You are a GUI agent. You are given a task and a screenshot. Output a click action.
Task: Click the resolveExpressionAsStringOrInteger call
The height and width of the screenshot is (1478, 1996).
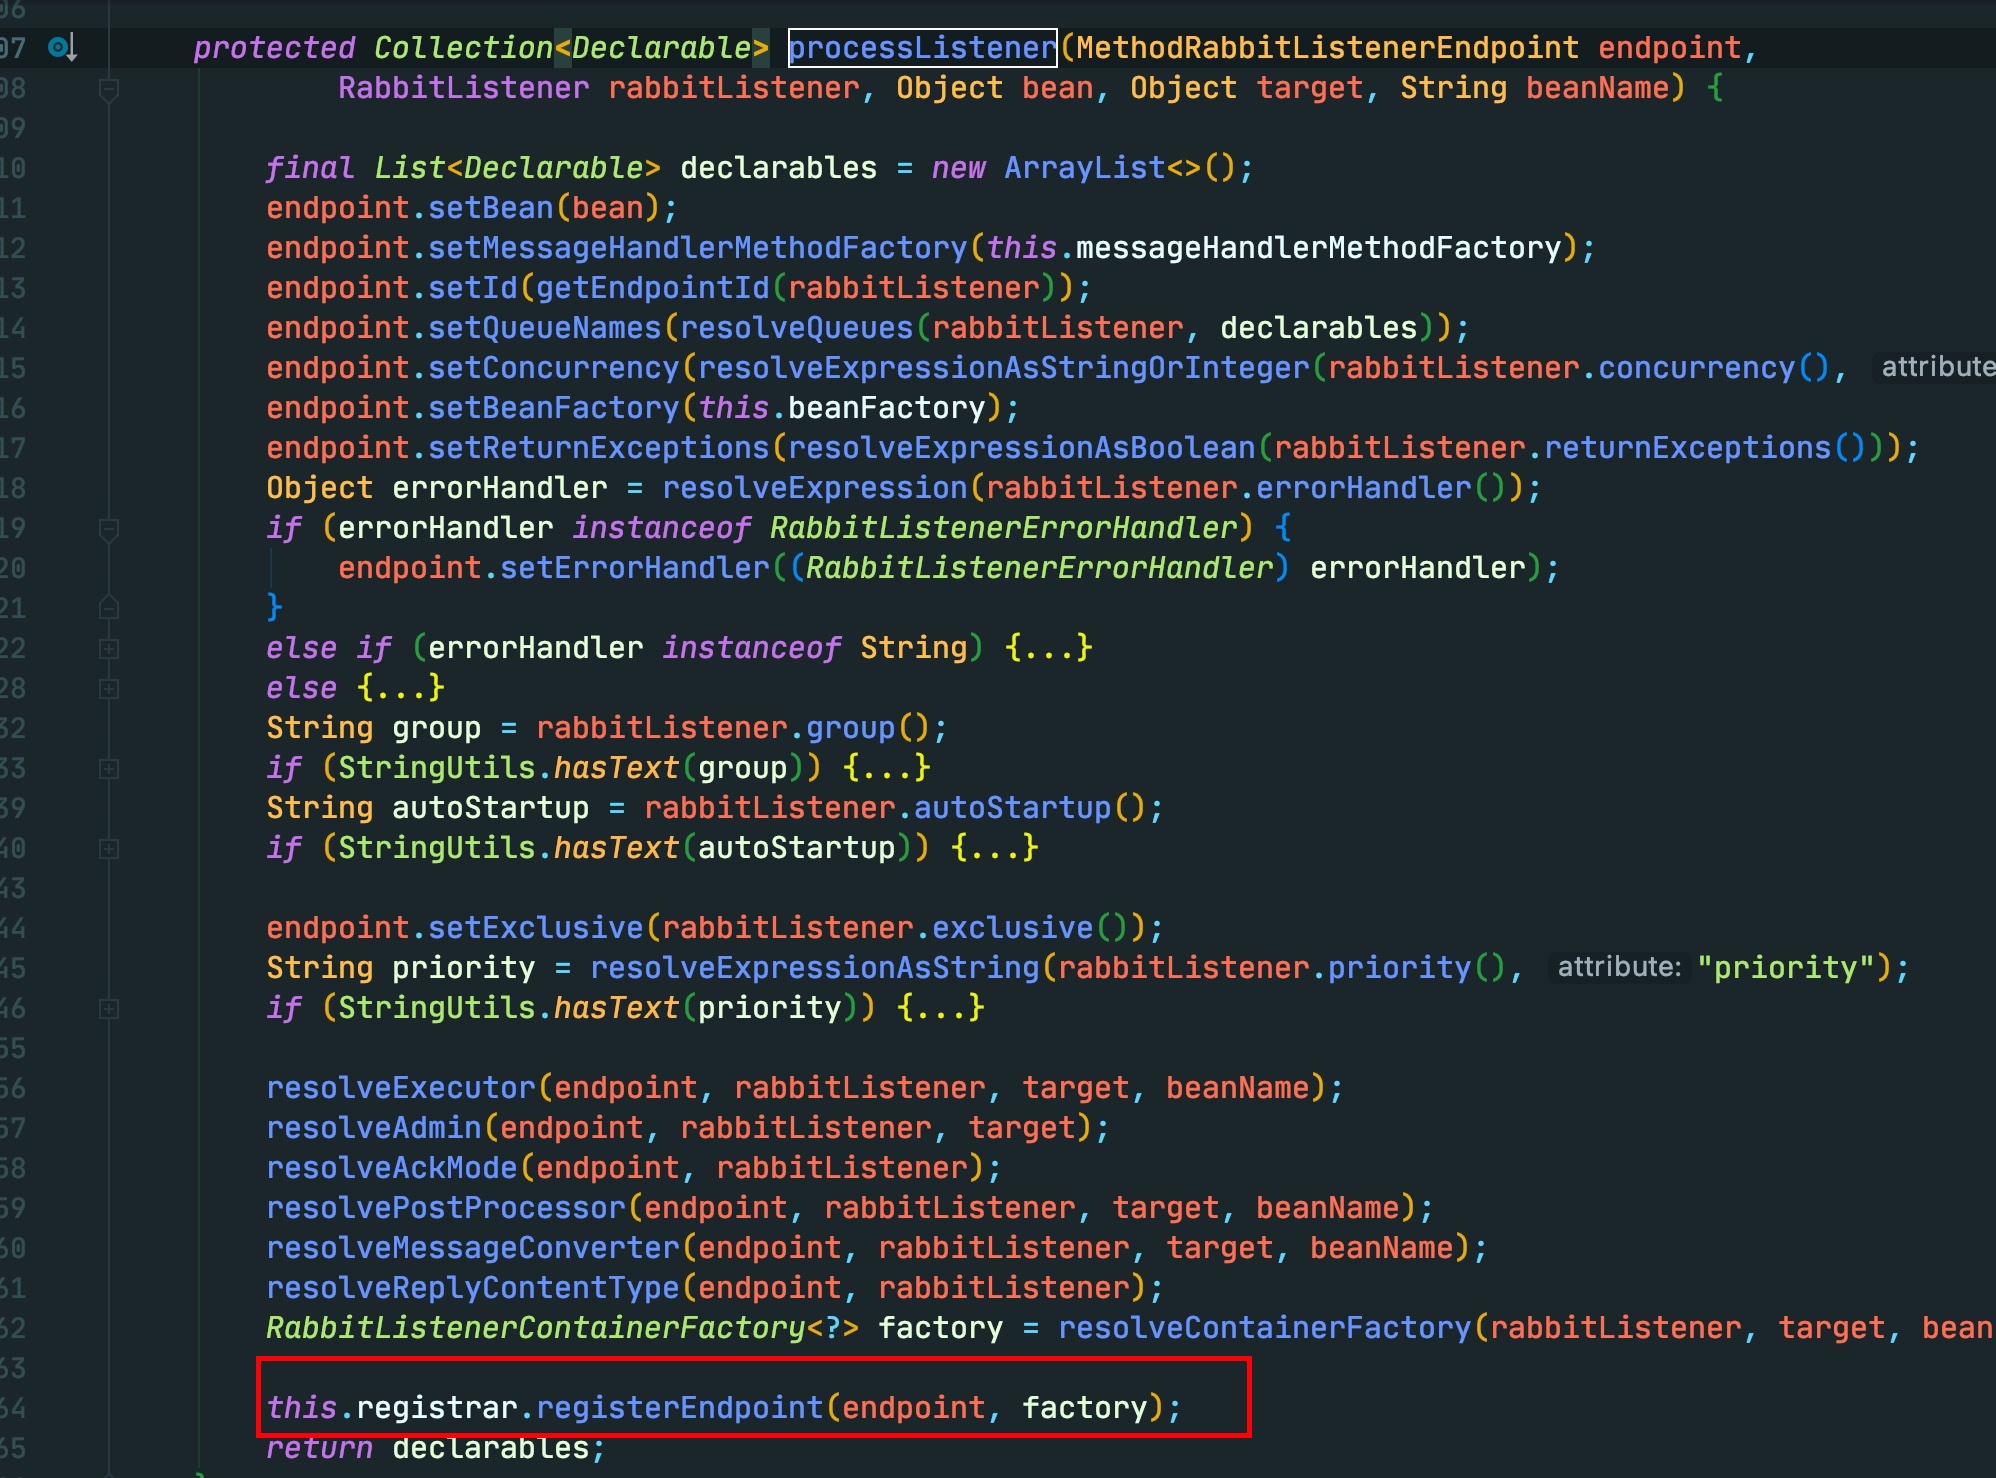tap(1003, 368)
